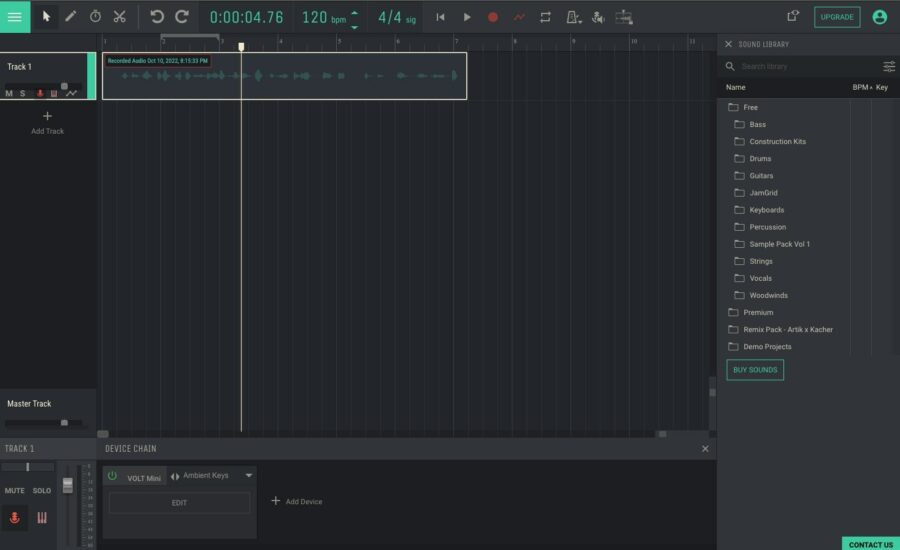
Task: Click the piano keys instrument icon
Action: pos(42,517)
